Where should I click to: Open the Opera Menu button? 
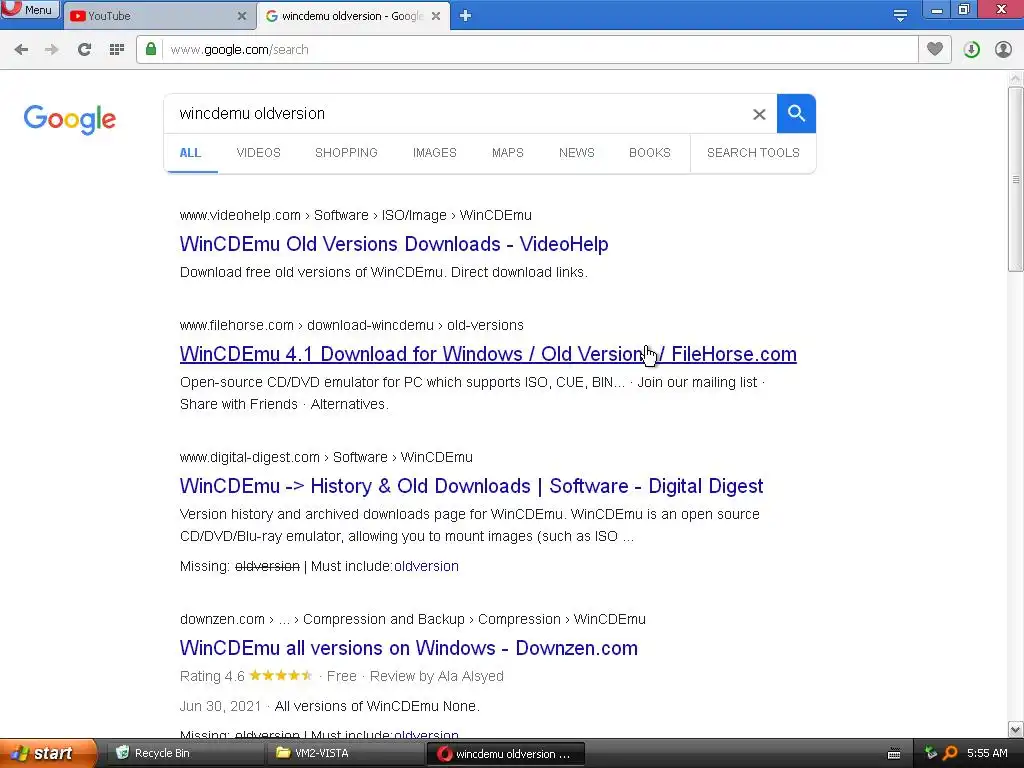30,9
